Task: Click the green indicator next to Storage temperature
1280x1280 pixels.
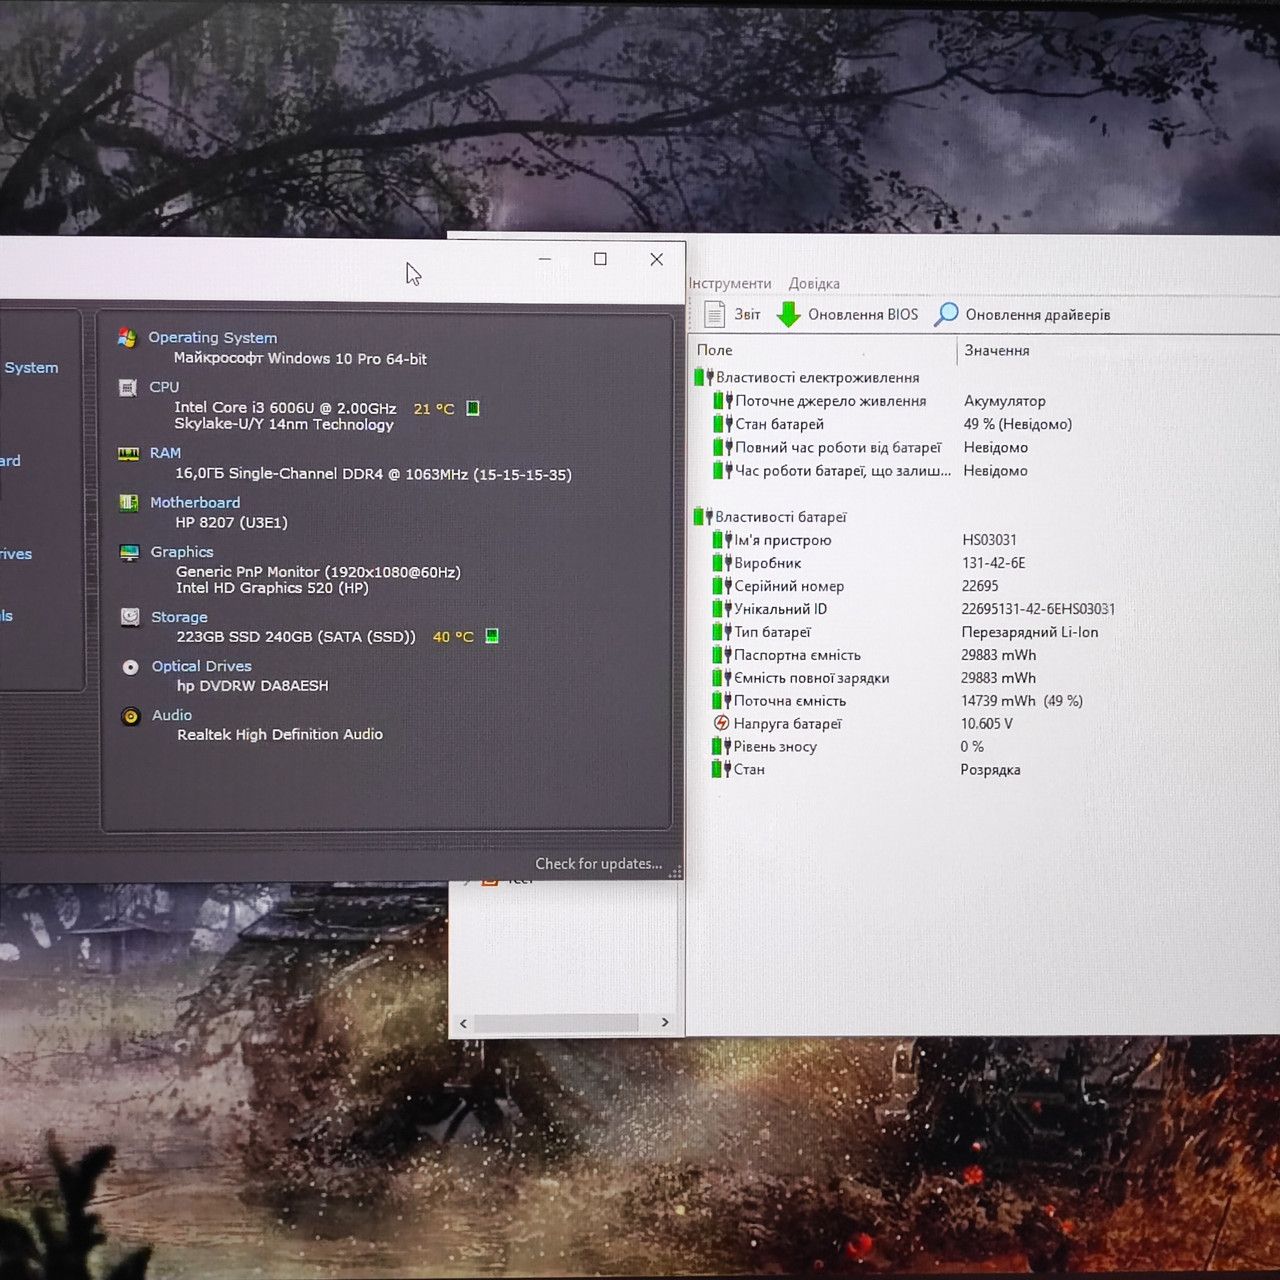Action: (x=492, y=636)
